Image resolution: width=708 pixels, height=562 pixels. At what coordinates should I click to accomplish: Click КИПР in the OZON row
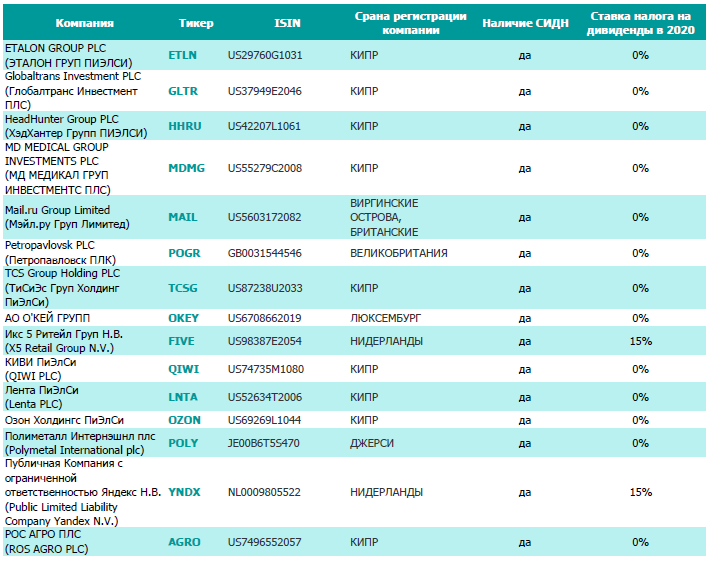[364, 420]
